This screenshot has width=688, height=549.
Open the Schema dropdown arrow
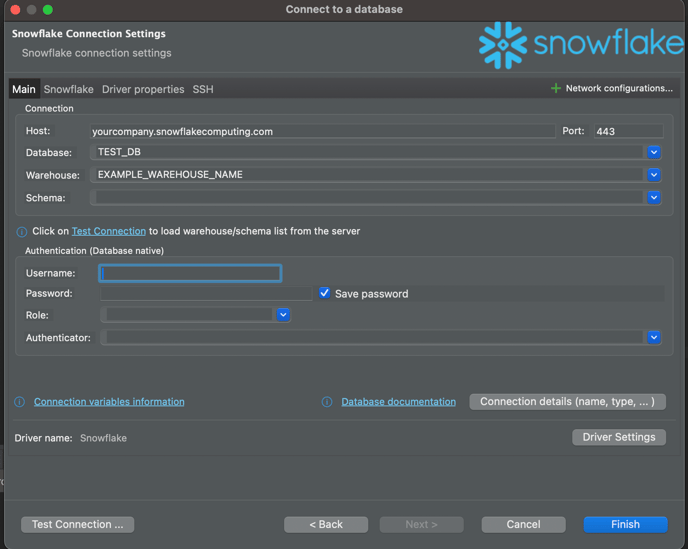pos(654,197)
